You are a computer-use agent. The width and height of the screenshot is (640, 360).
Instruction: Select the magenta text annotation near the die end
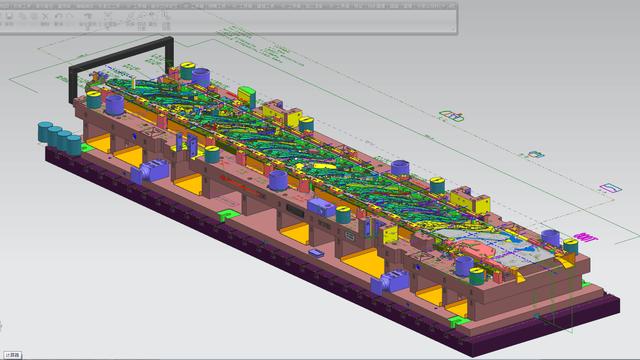click(586, 237)
